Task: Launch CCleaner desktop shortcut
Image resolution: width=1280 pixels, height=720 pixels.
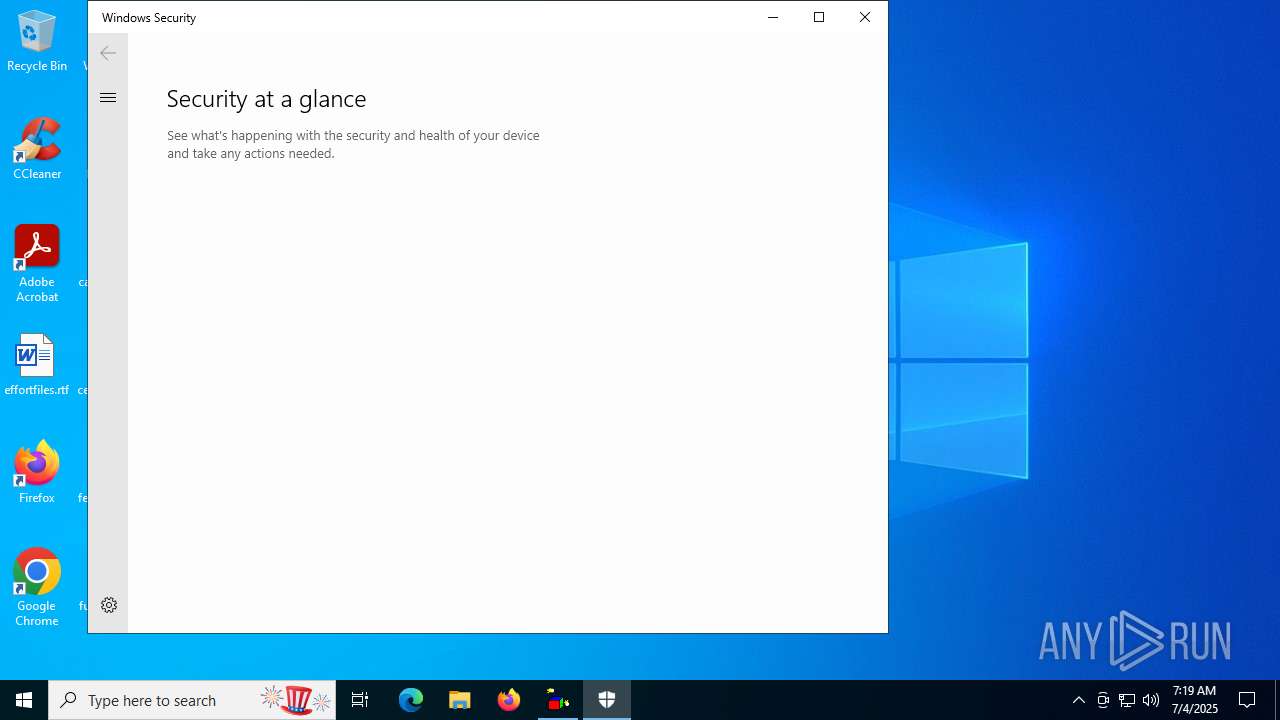Action: 37,149
